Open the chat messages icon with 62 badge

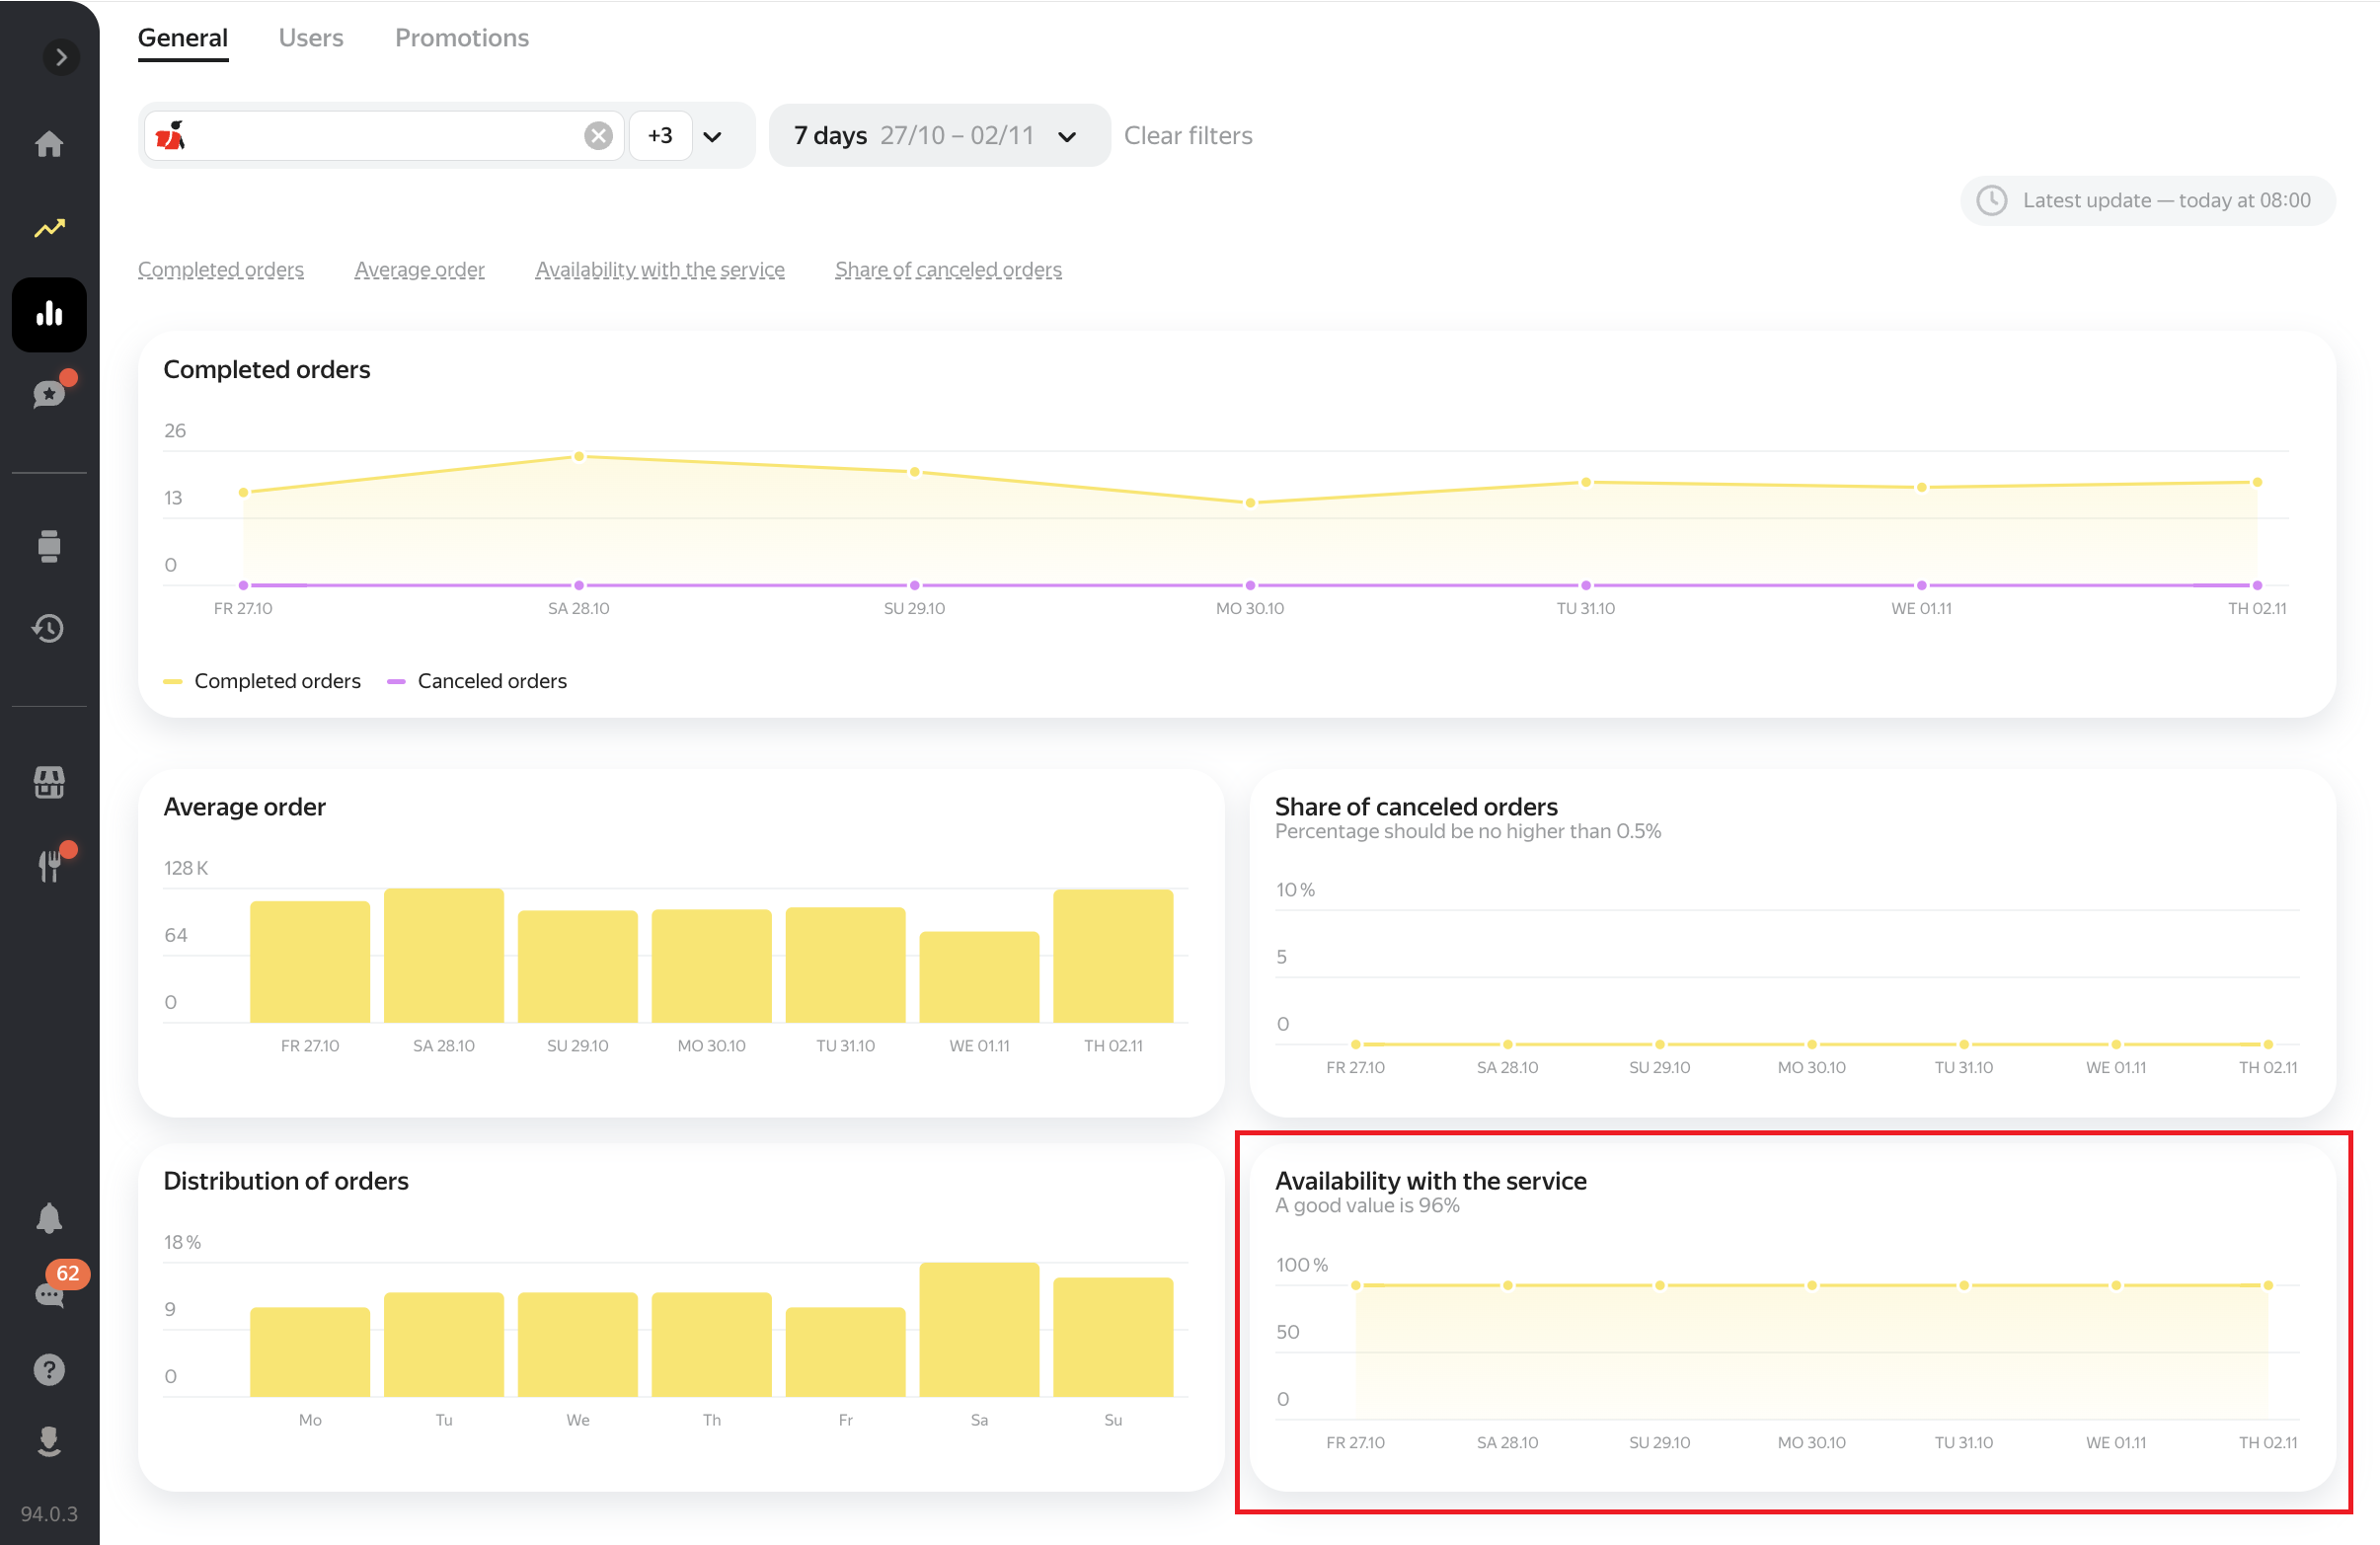(49, 1295)
